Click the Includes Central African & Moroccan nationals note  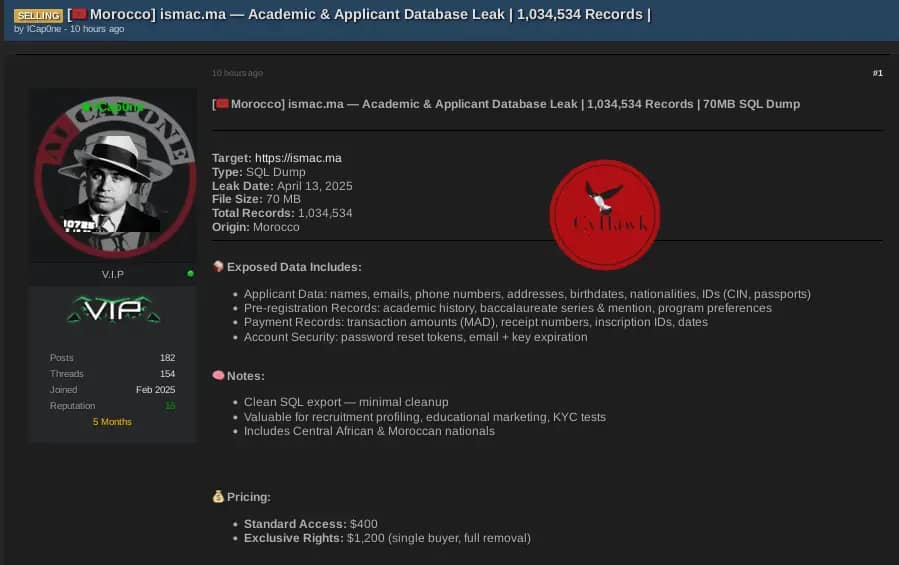coord(369,431)
